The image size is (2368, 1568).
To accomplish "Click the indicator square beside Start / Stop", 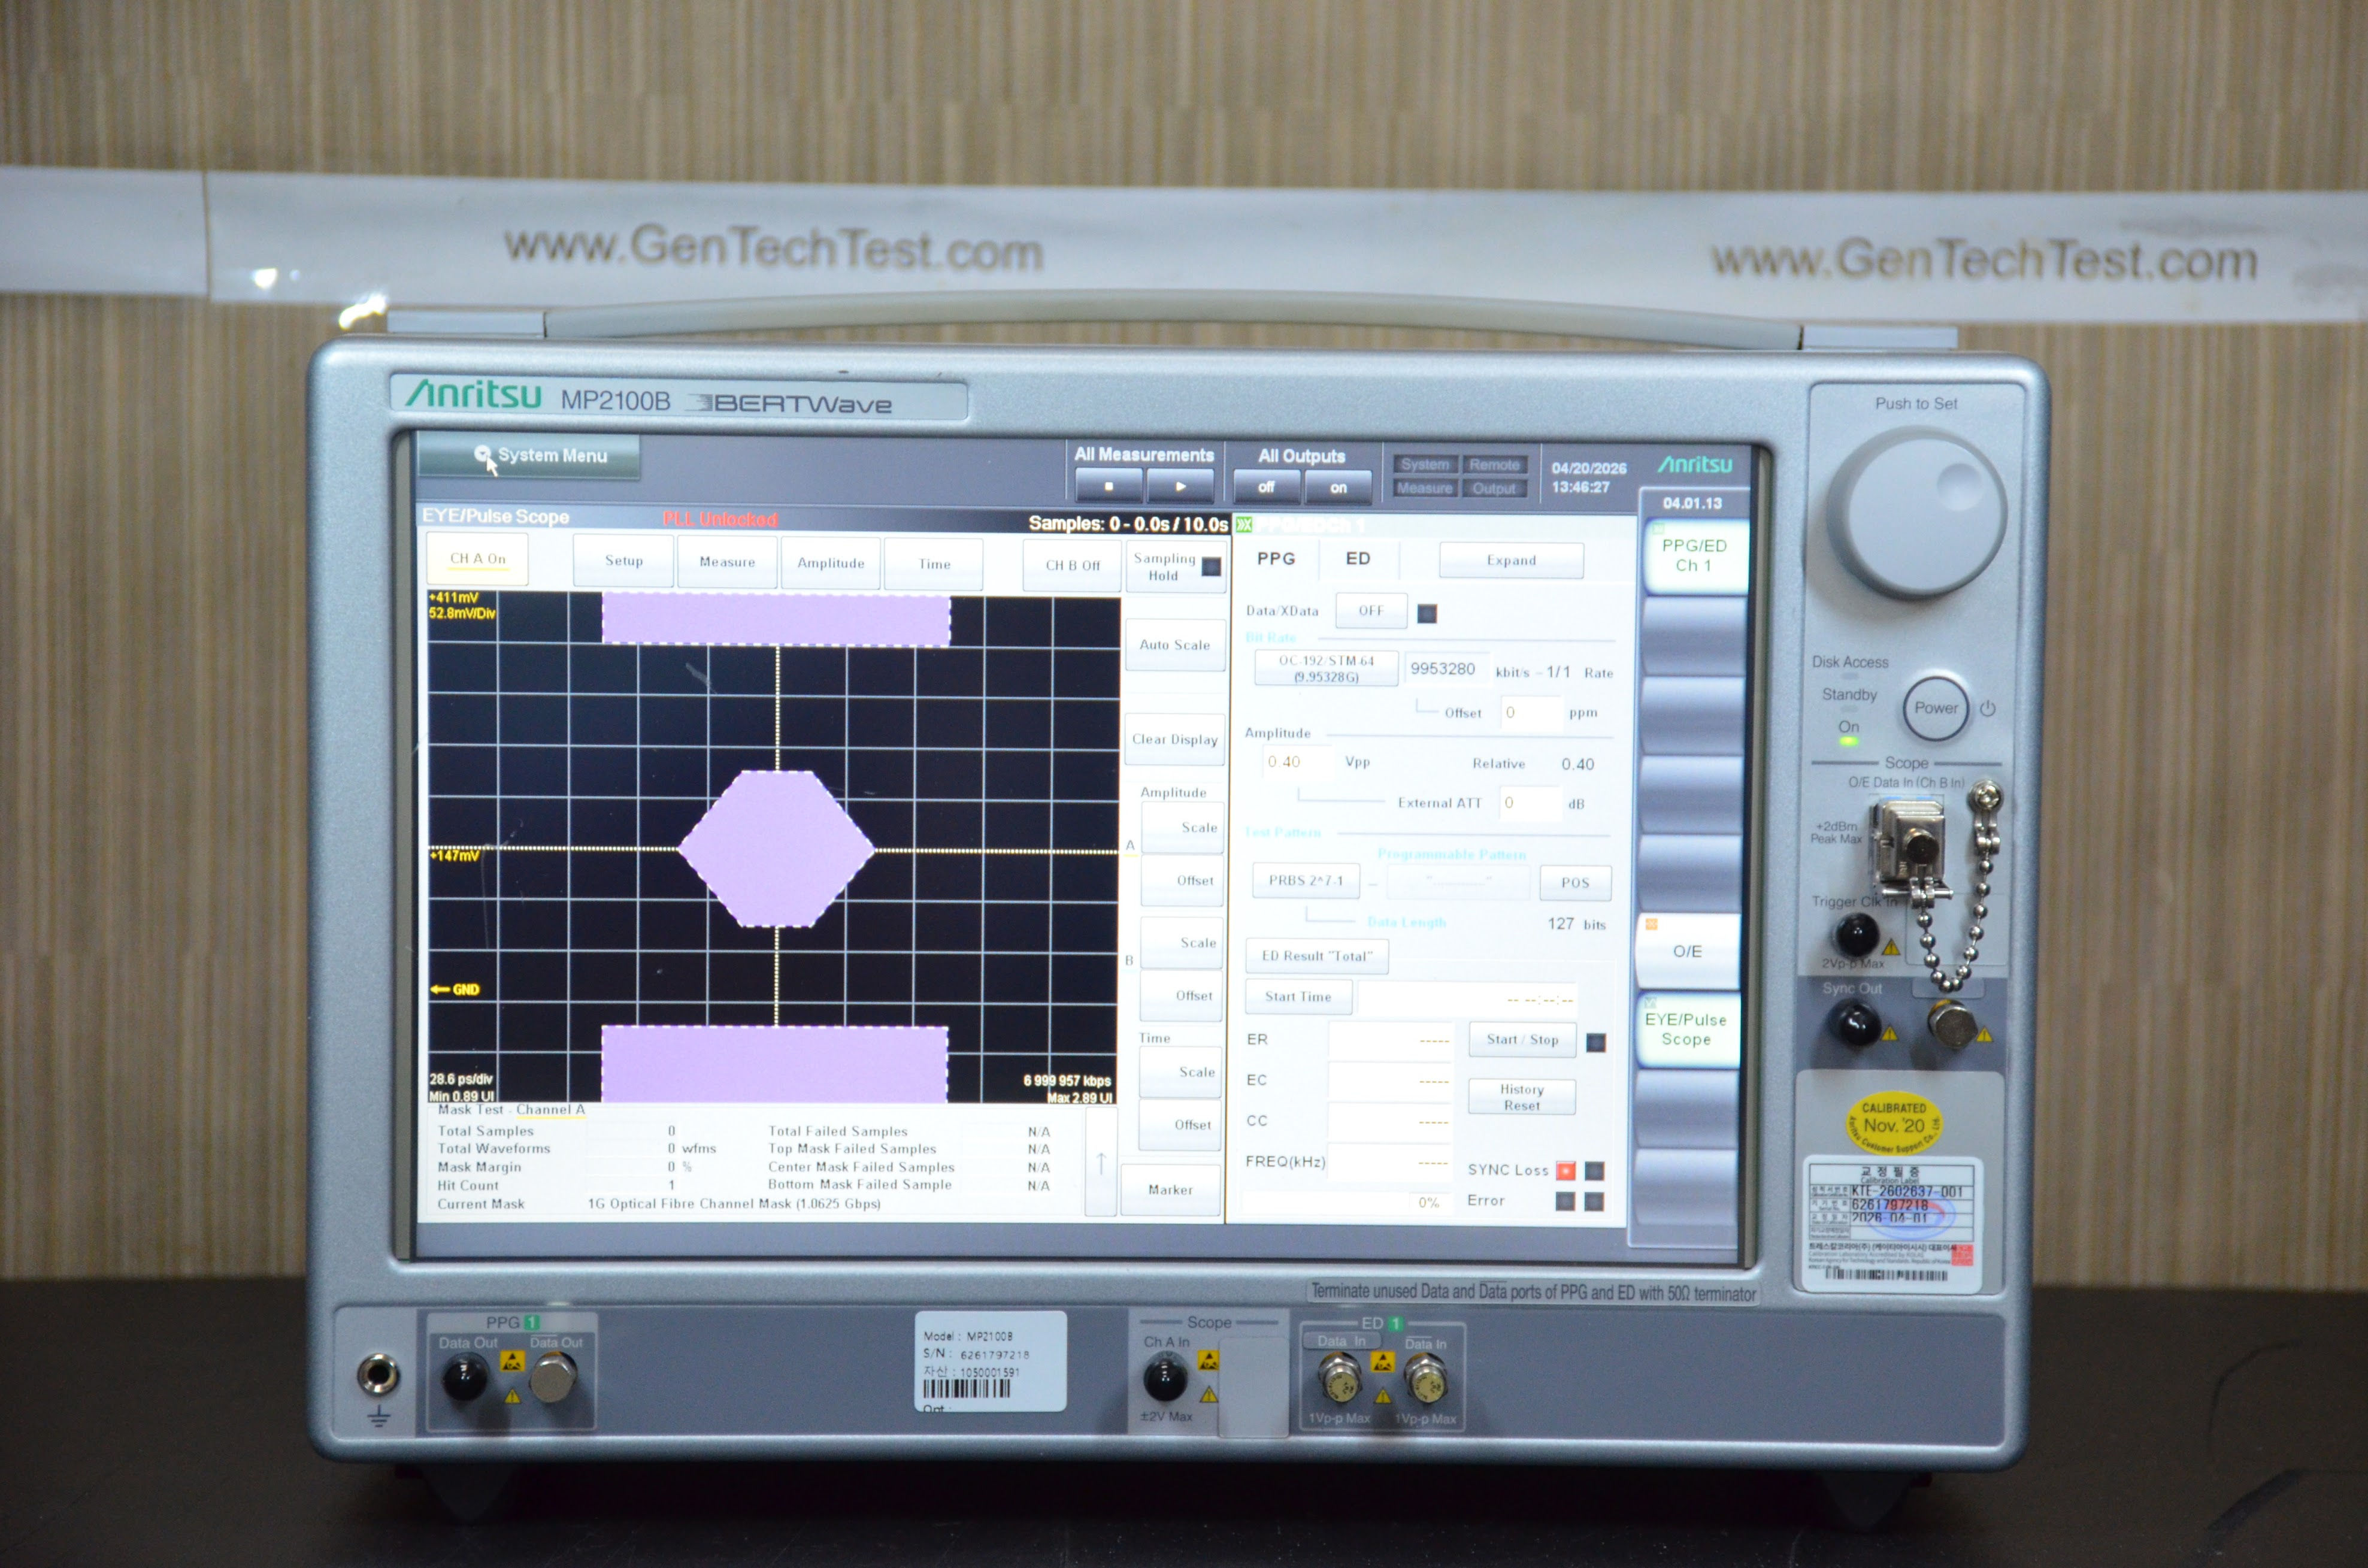I will point(1596,1042).
